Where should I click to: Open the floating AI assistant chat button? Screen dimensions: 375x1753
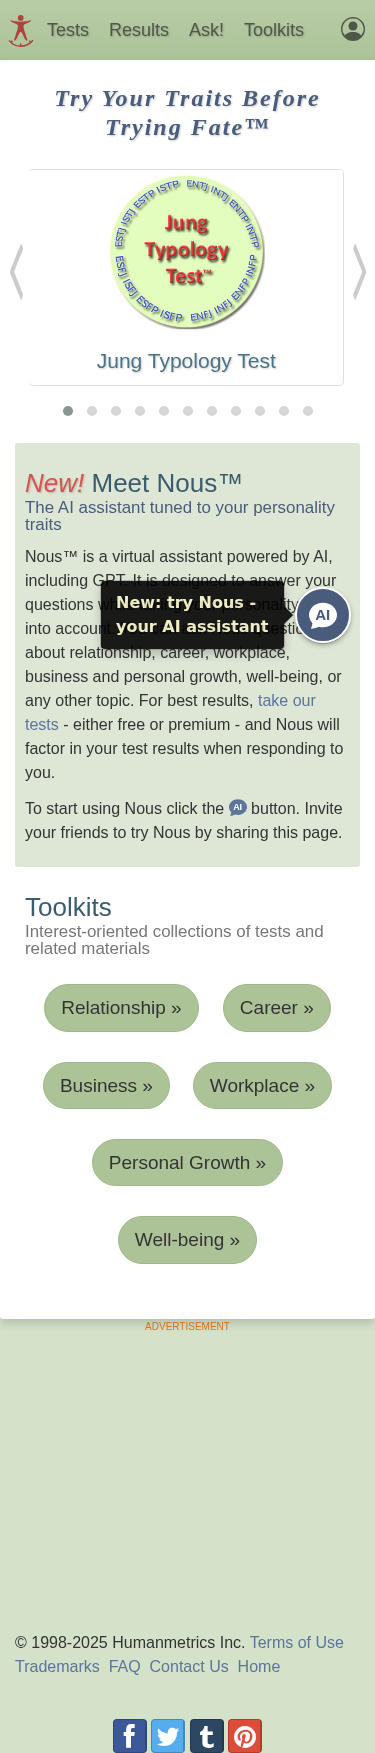(x=323, y=615)
